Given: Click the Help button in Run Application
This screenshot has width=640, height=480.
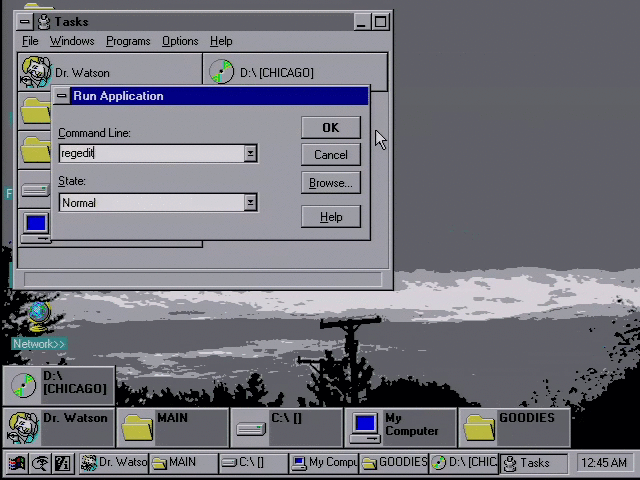Looking at the screenshot, I should [331, 217].
